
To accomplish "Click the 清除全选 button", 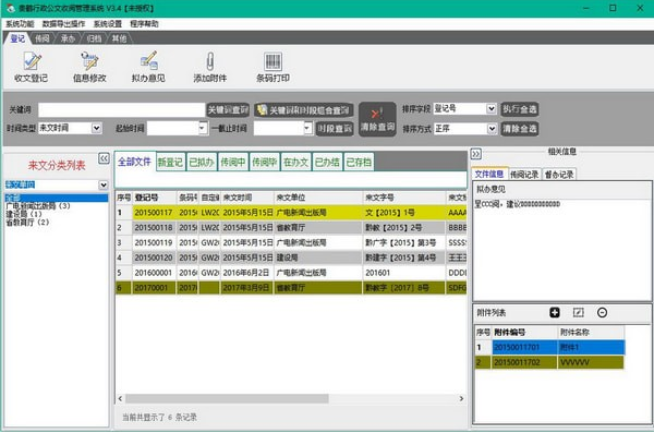I will (x=519, y=129).
